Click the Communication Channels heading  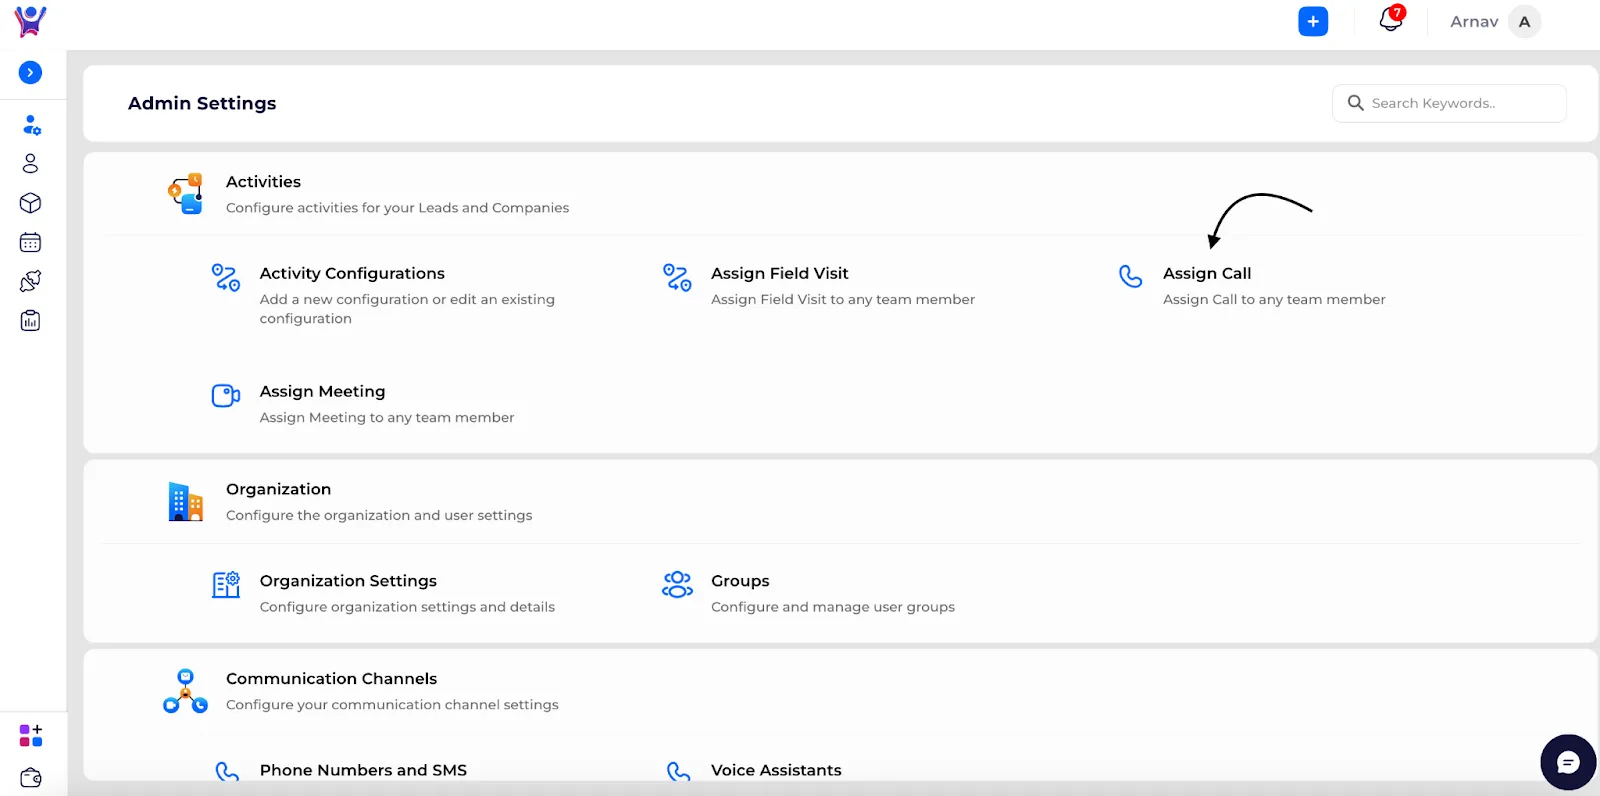tap(331, 678)
